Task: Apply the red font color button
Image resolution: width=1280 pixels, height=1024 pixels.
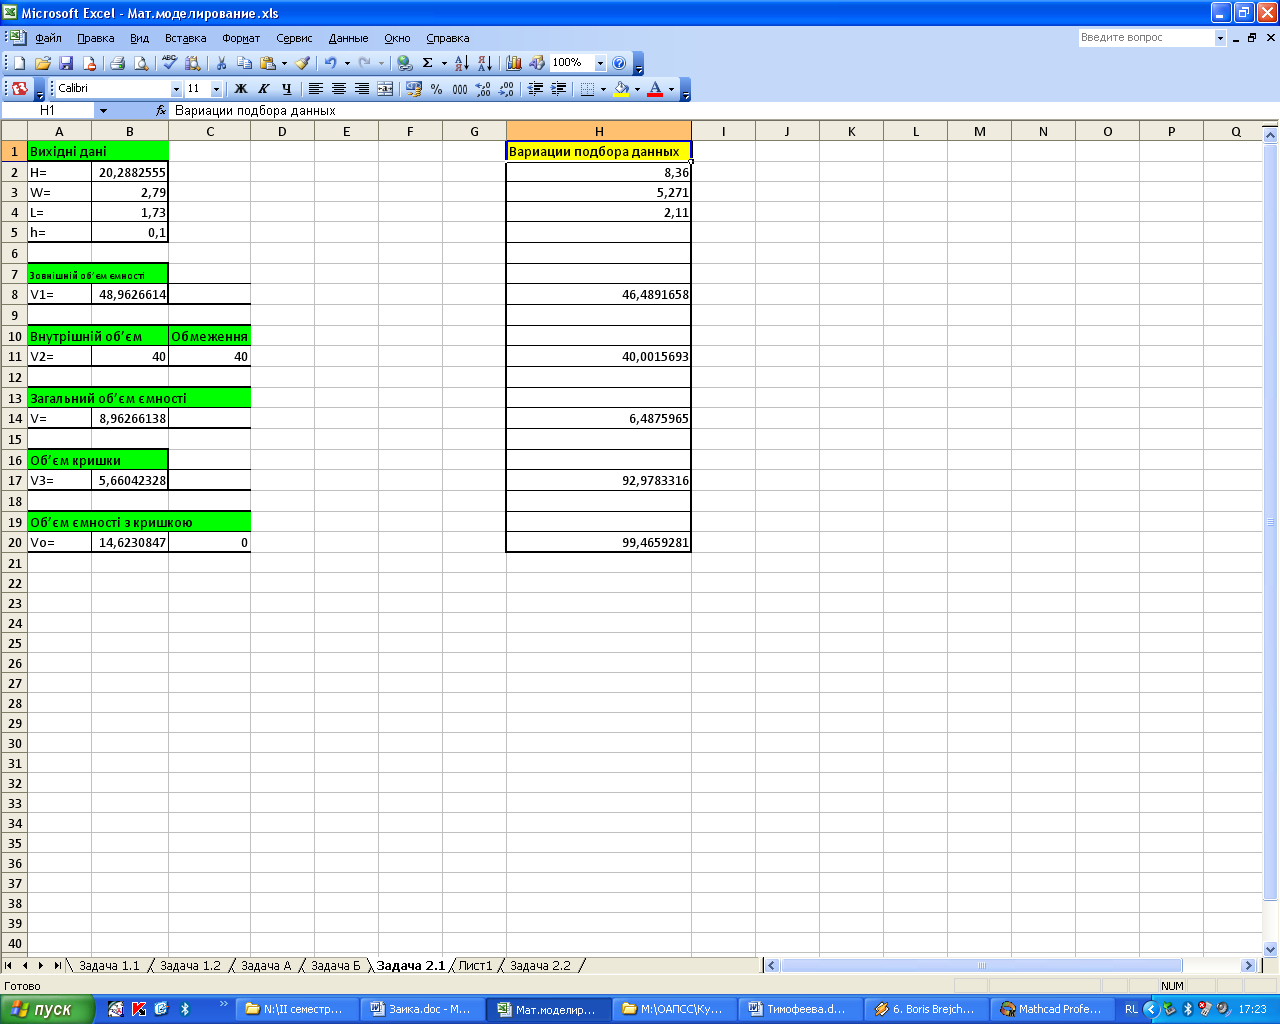Action: (655, 89)
